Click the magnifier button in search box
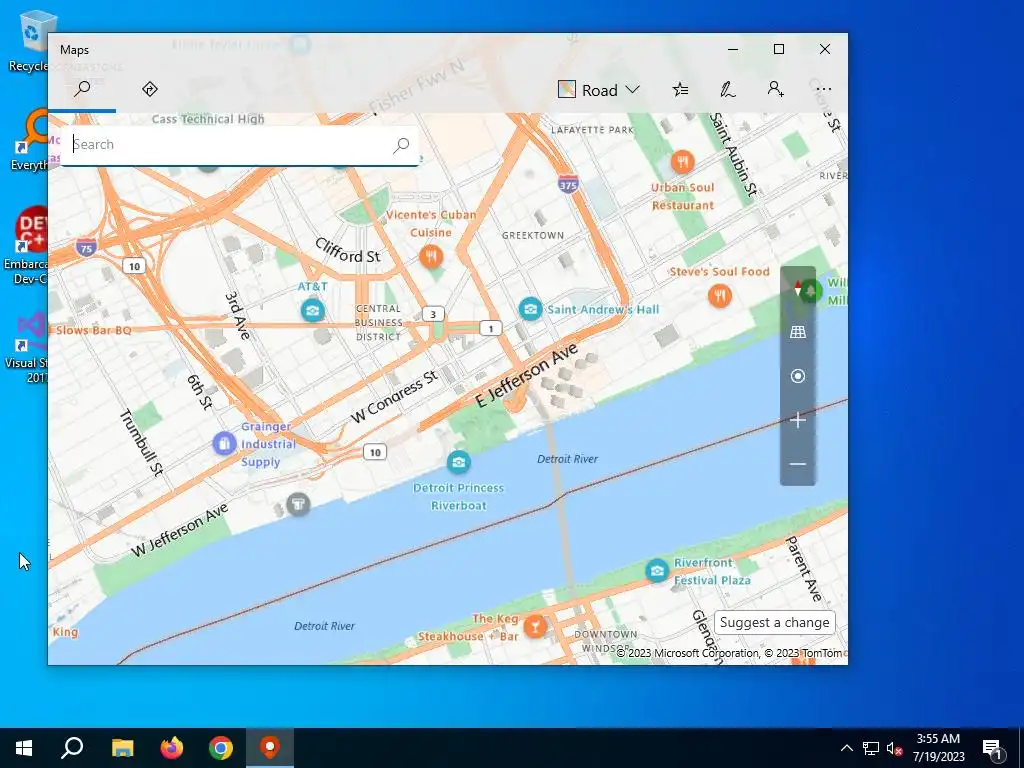 click(401, 145)
